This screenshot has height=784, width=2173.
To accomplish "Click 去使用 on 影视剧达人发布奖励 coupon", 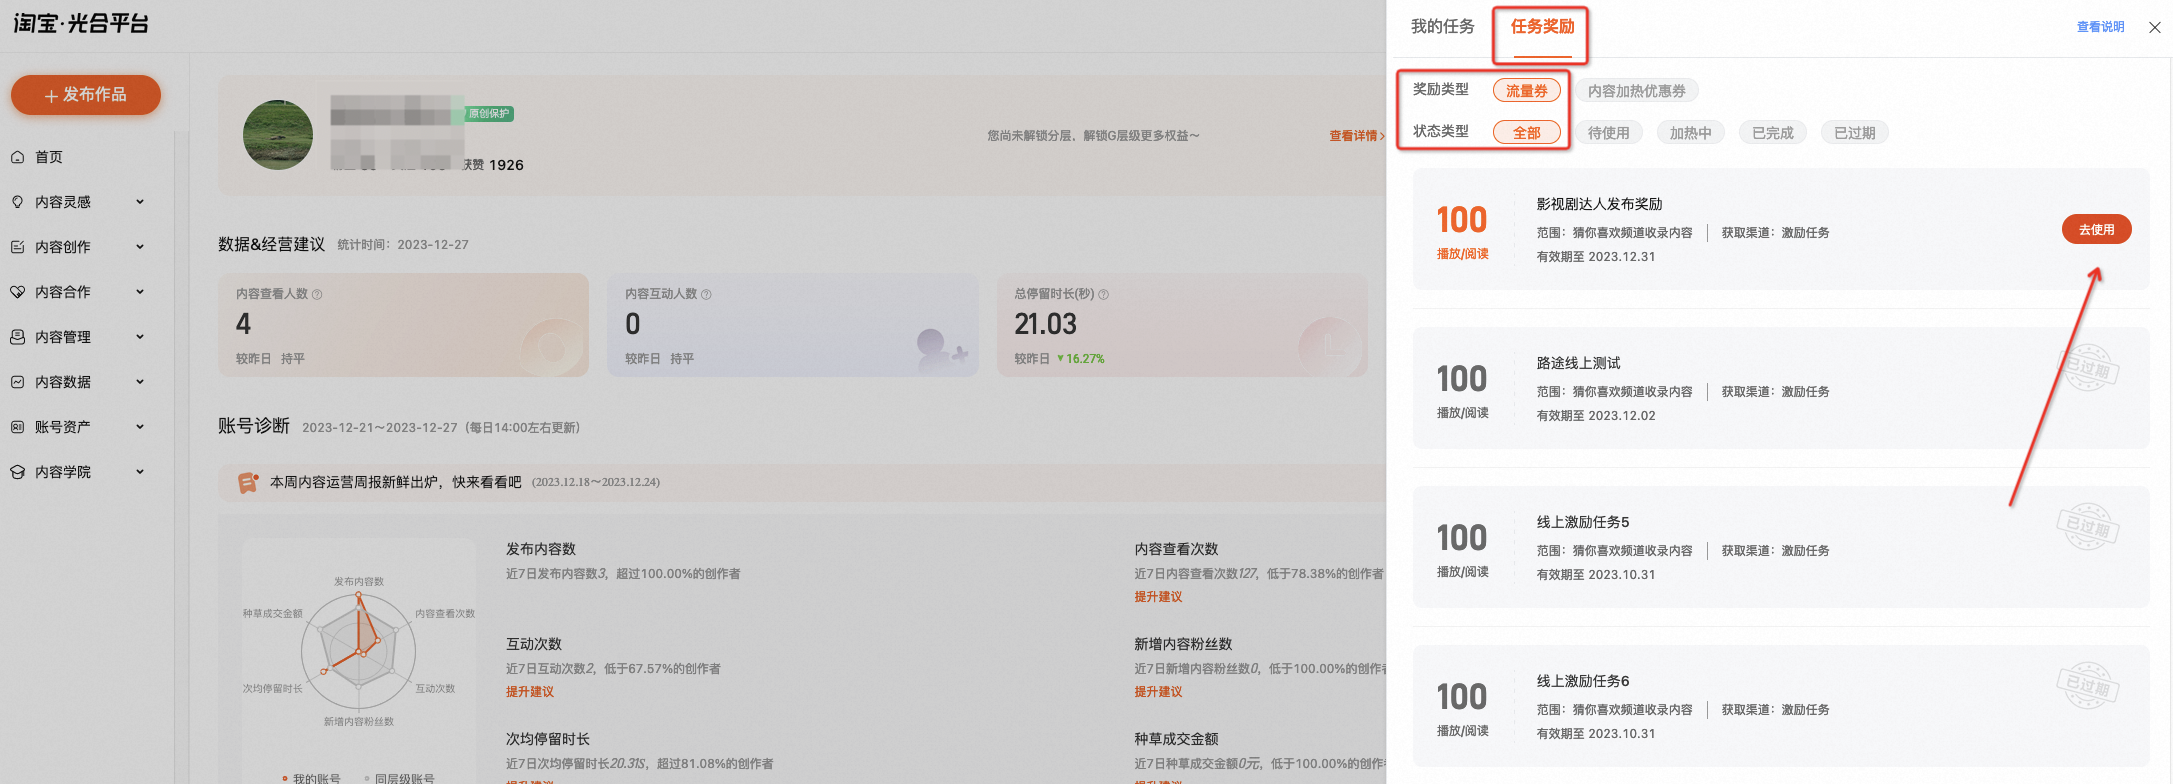I will (x=2096, y=230).
